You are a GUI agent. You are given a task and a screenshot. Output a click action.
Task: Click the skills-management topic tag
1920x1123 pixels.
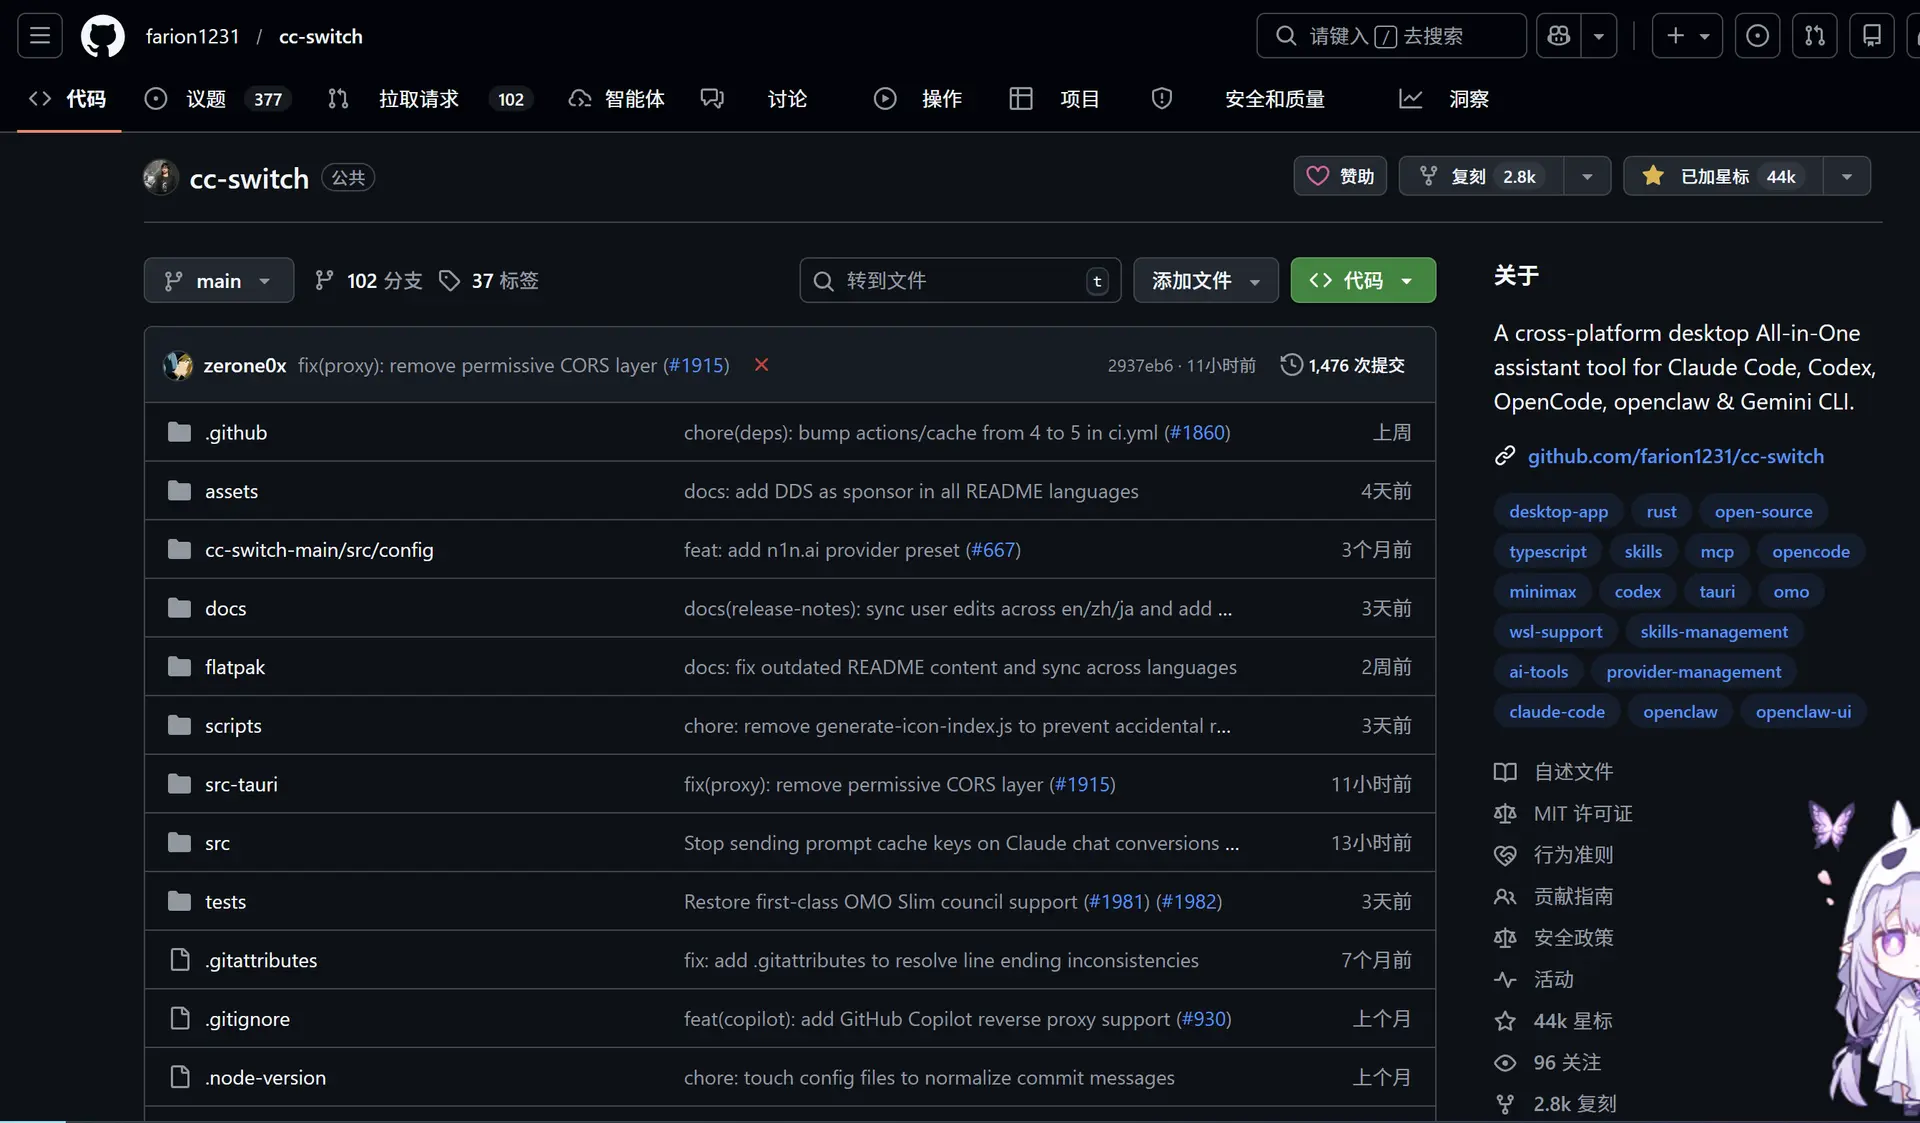[x=1714, y=631]
